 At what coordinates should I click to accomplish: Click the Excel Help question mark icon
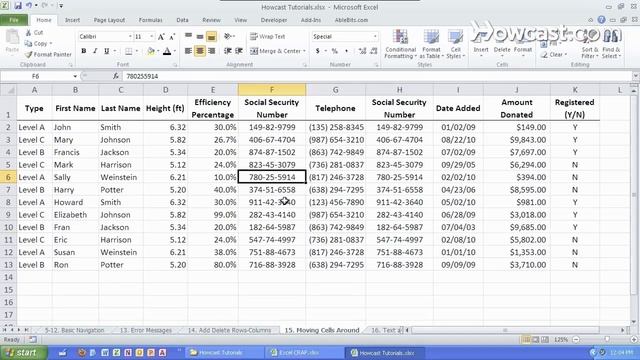click(x=601, y=20)
